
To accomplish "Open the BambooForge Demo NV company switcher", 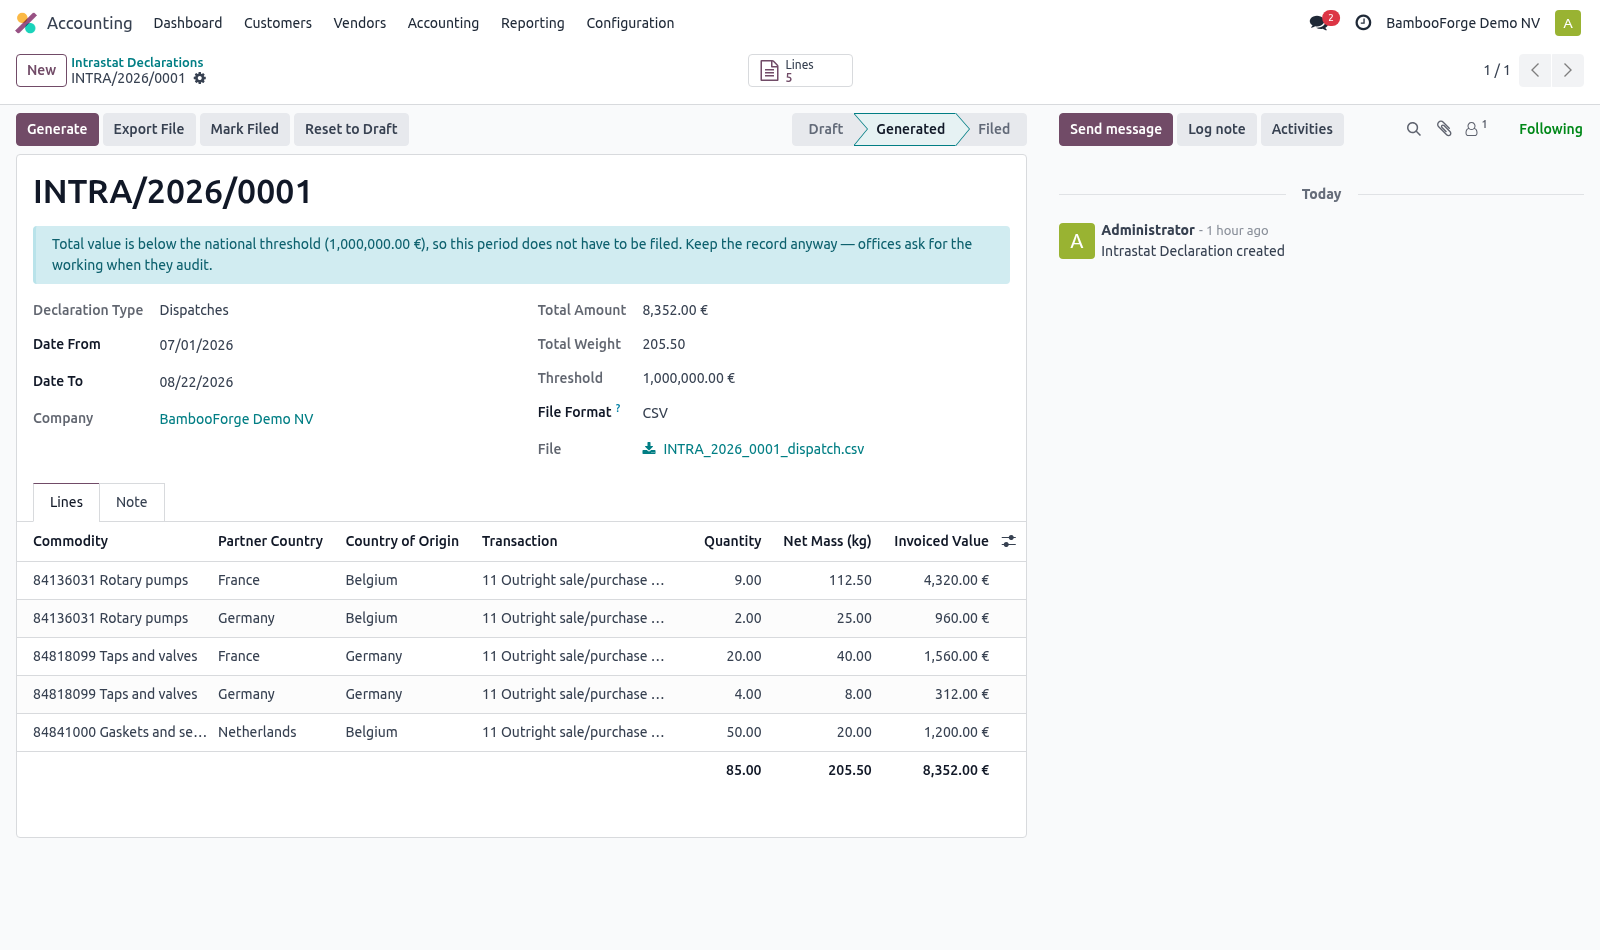I will (1462, 23).
